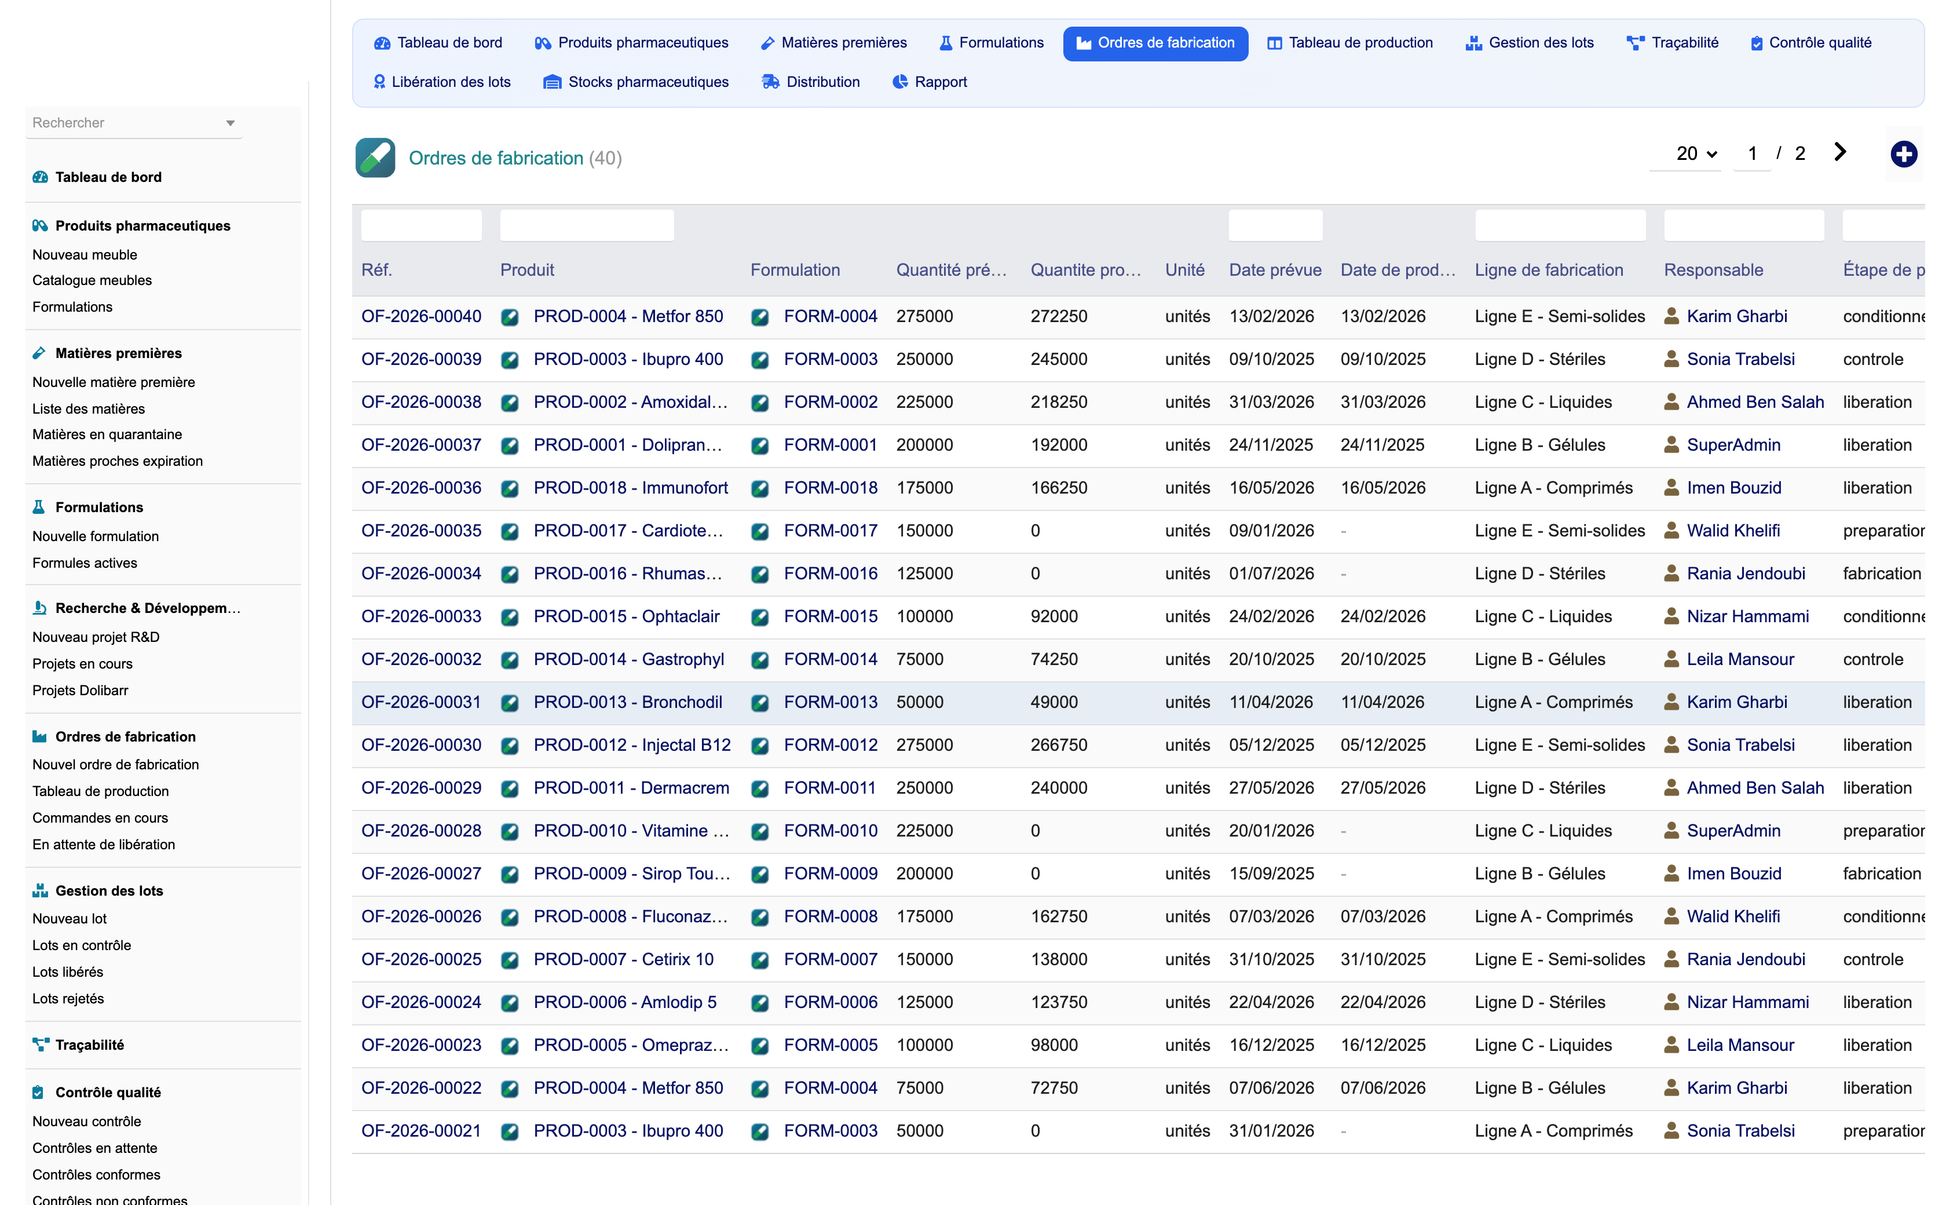
Task: Open product link PROD-0018 - Immunofort
Action: pos(631,488)
